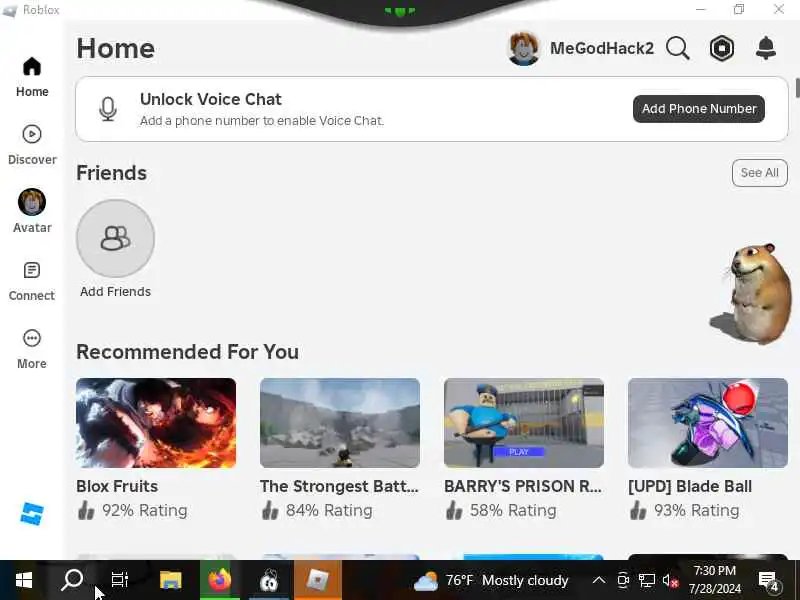Open the search magnifier in header
The width and height of the screenshot is (800, 600).
click(x=678, y=48)
